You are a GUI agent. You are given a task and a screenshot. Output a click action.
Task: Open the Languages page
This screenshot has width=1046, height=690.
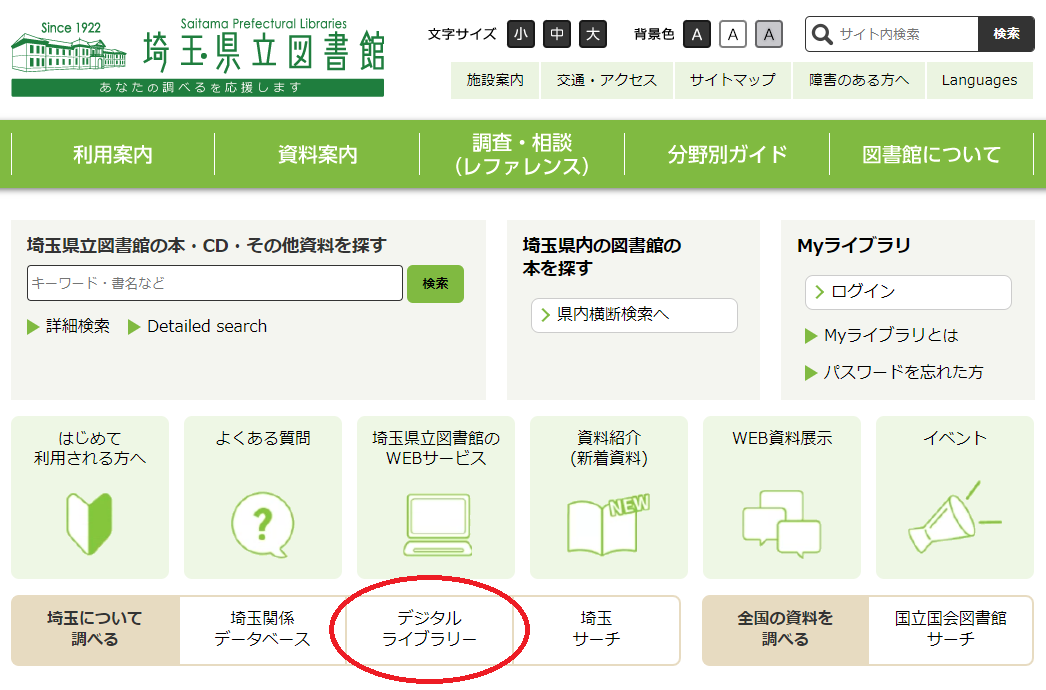point(979,80)
